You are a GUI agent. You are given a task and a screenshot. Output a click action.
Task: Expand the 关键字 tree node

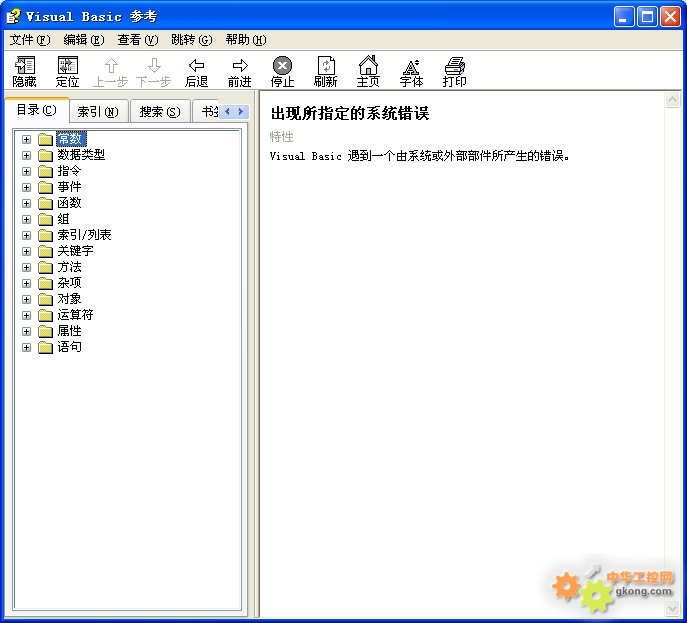(x=26, y=251)
